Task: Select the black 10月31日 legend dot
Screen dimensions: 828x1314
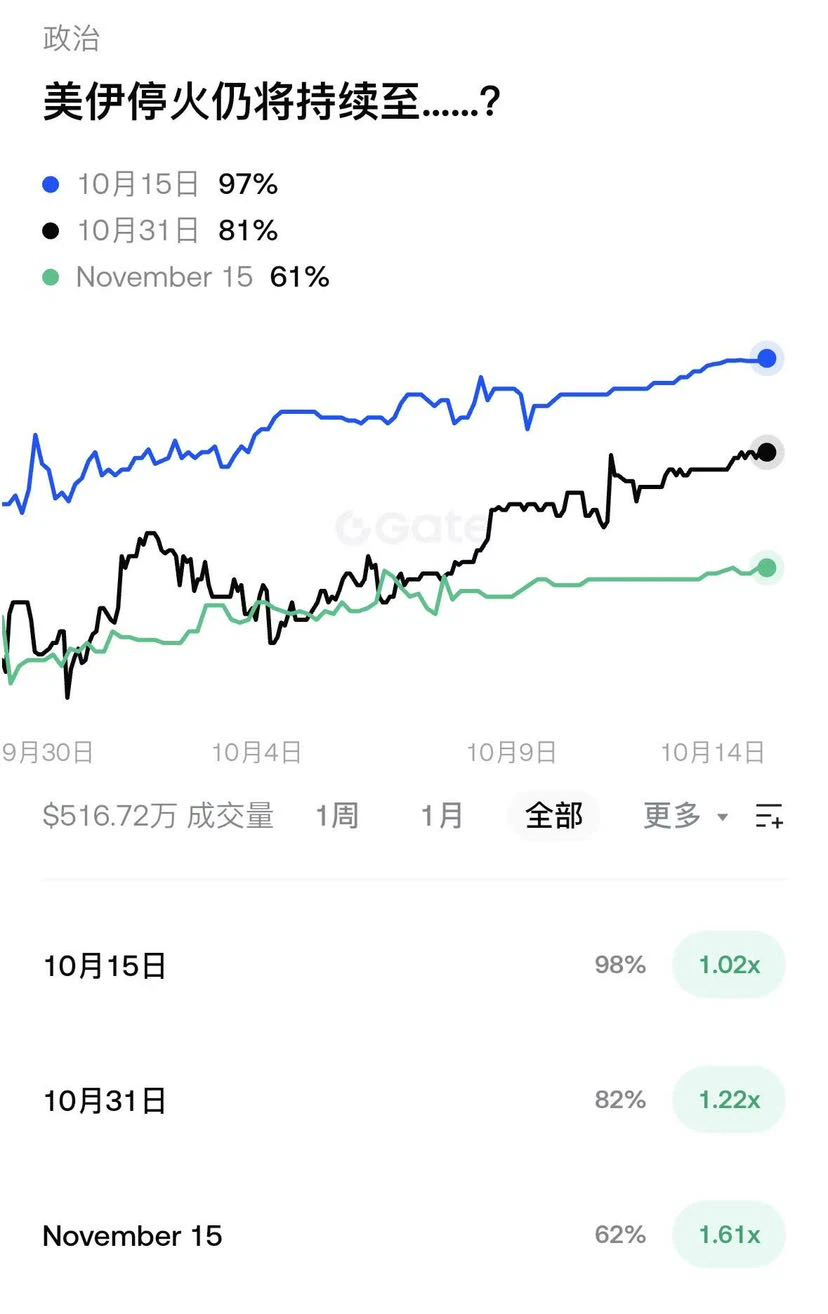Action: (52, 231)
